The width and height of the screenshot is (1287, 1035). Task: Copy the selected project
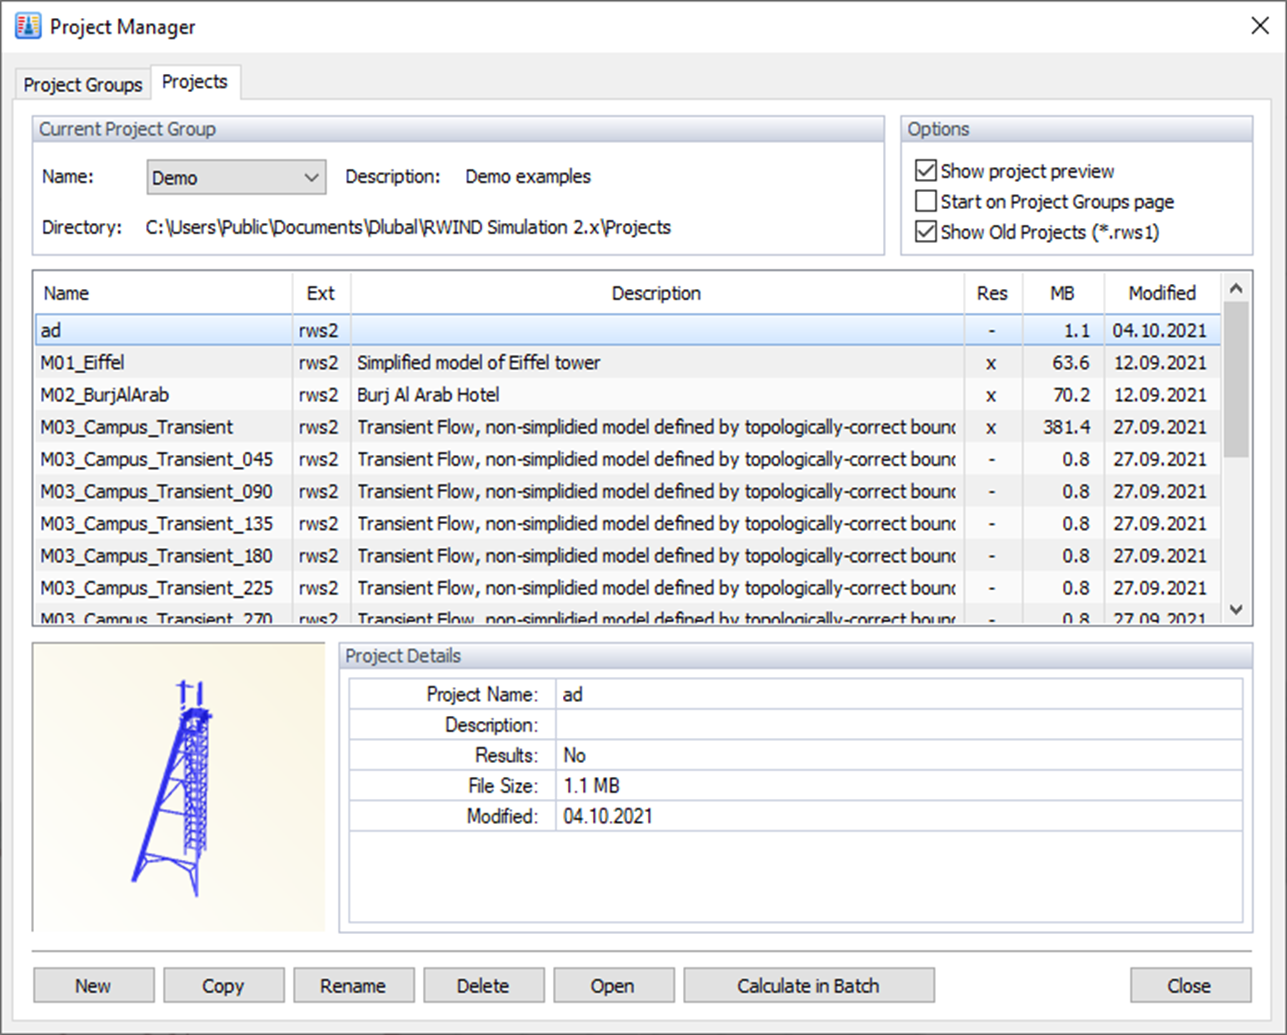(x=223, y=985)
